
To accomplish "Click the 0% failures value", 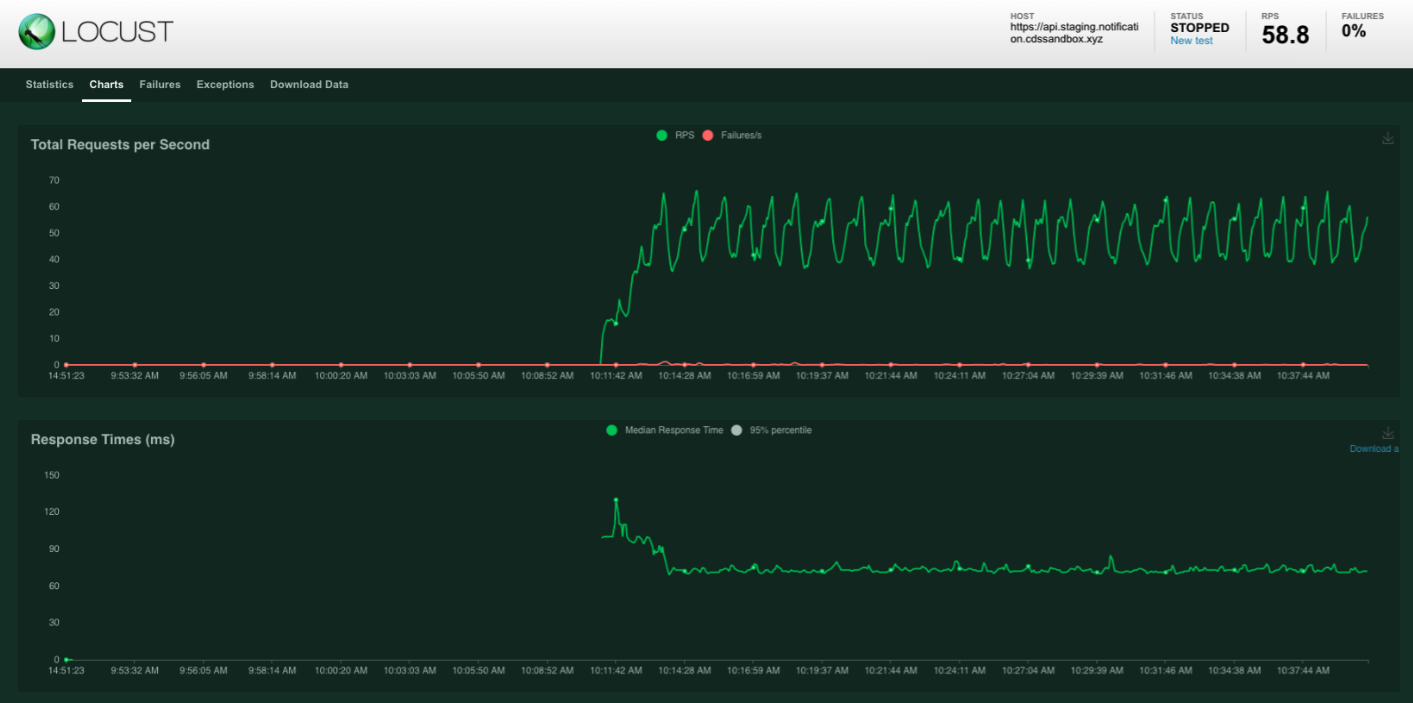I will pos(1354,31).
